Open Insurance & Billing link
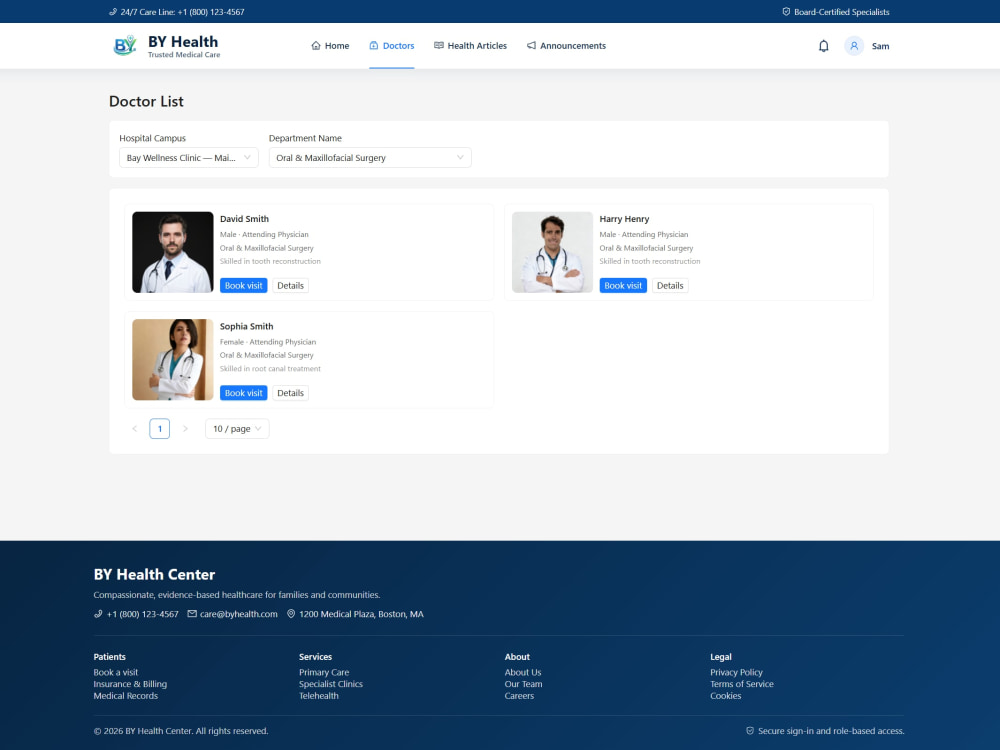The width and height of the screenshot is (1000, 750). pyautogui.click(x=130, y=684)
